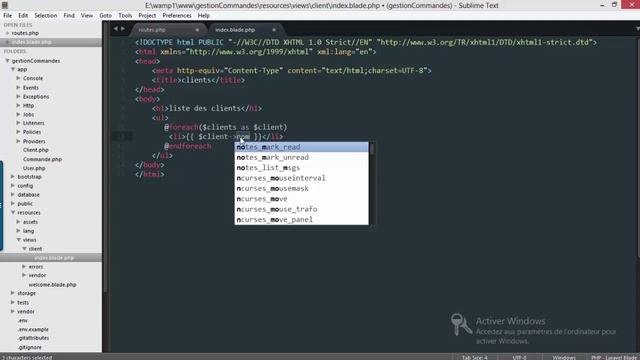Open the Preferences menu
The height and width of the screenshot is (360, 640).
tap(177, 16)
